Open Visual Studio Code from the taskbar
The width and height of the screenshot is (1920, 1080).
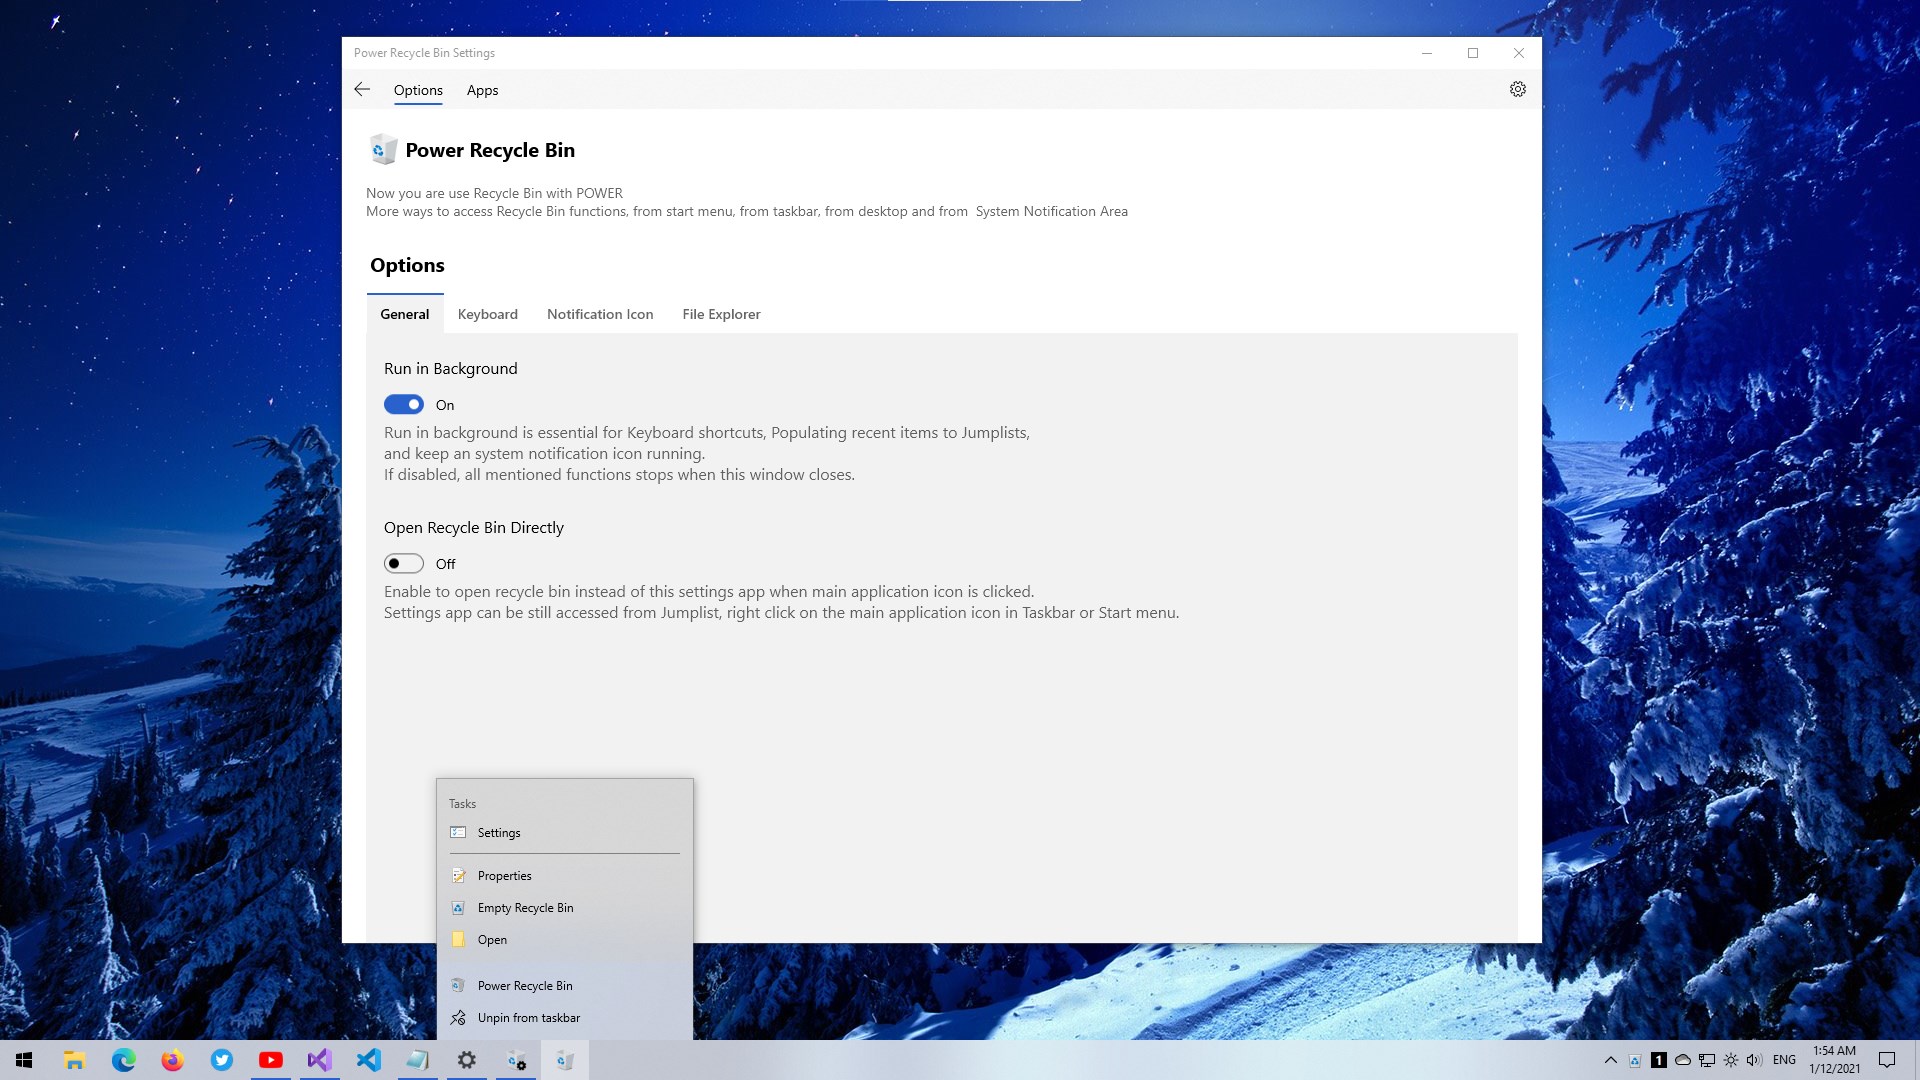pos(368,1060)
